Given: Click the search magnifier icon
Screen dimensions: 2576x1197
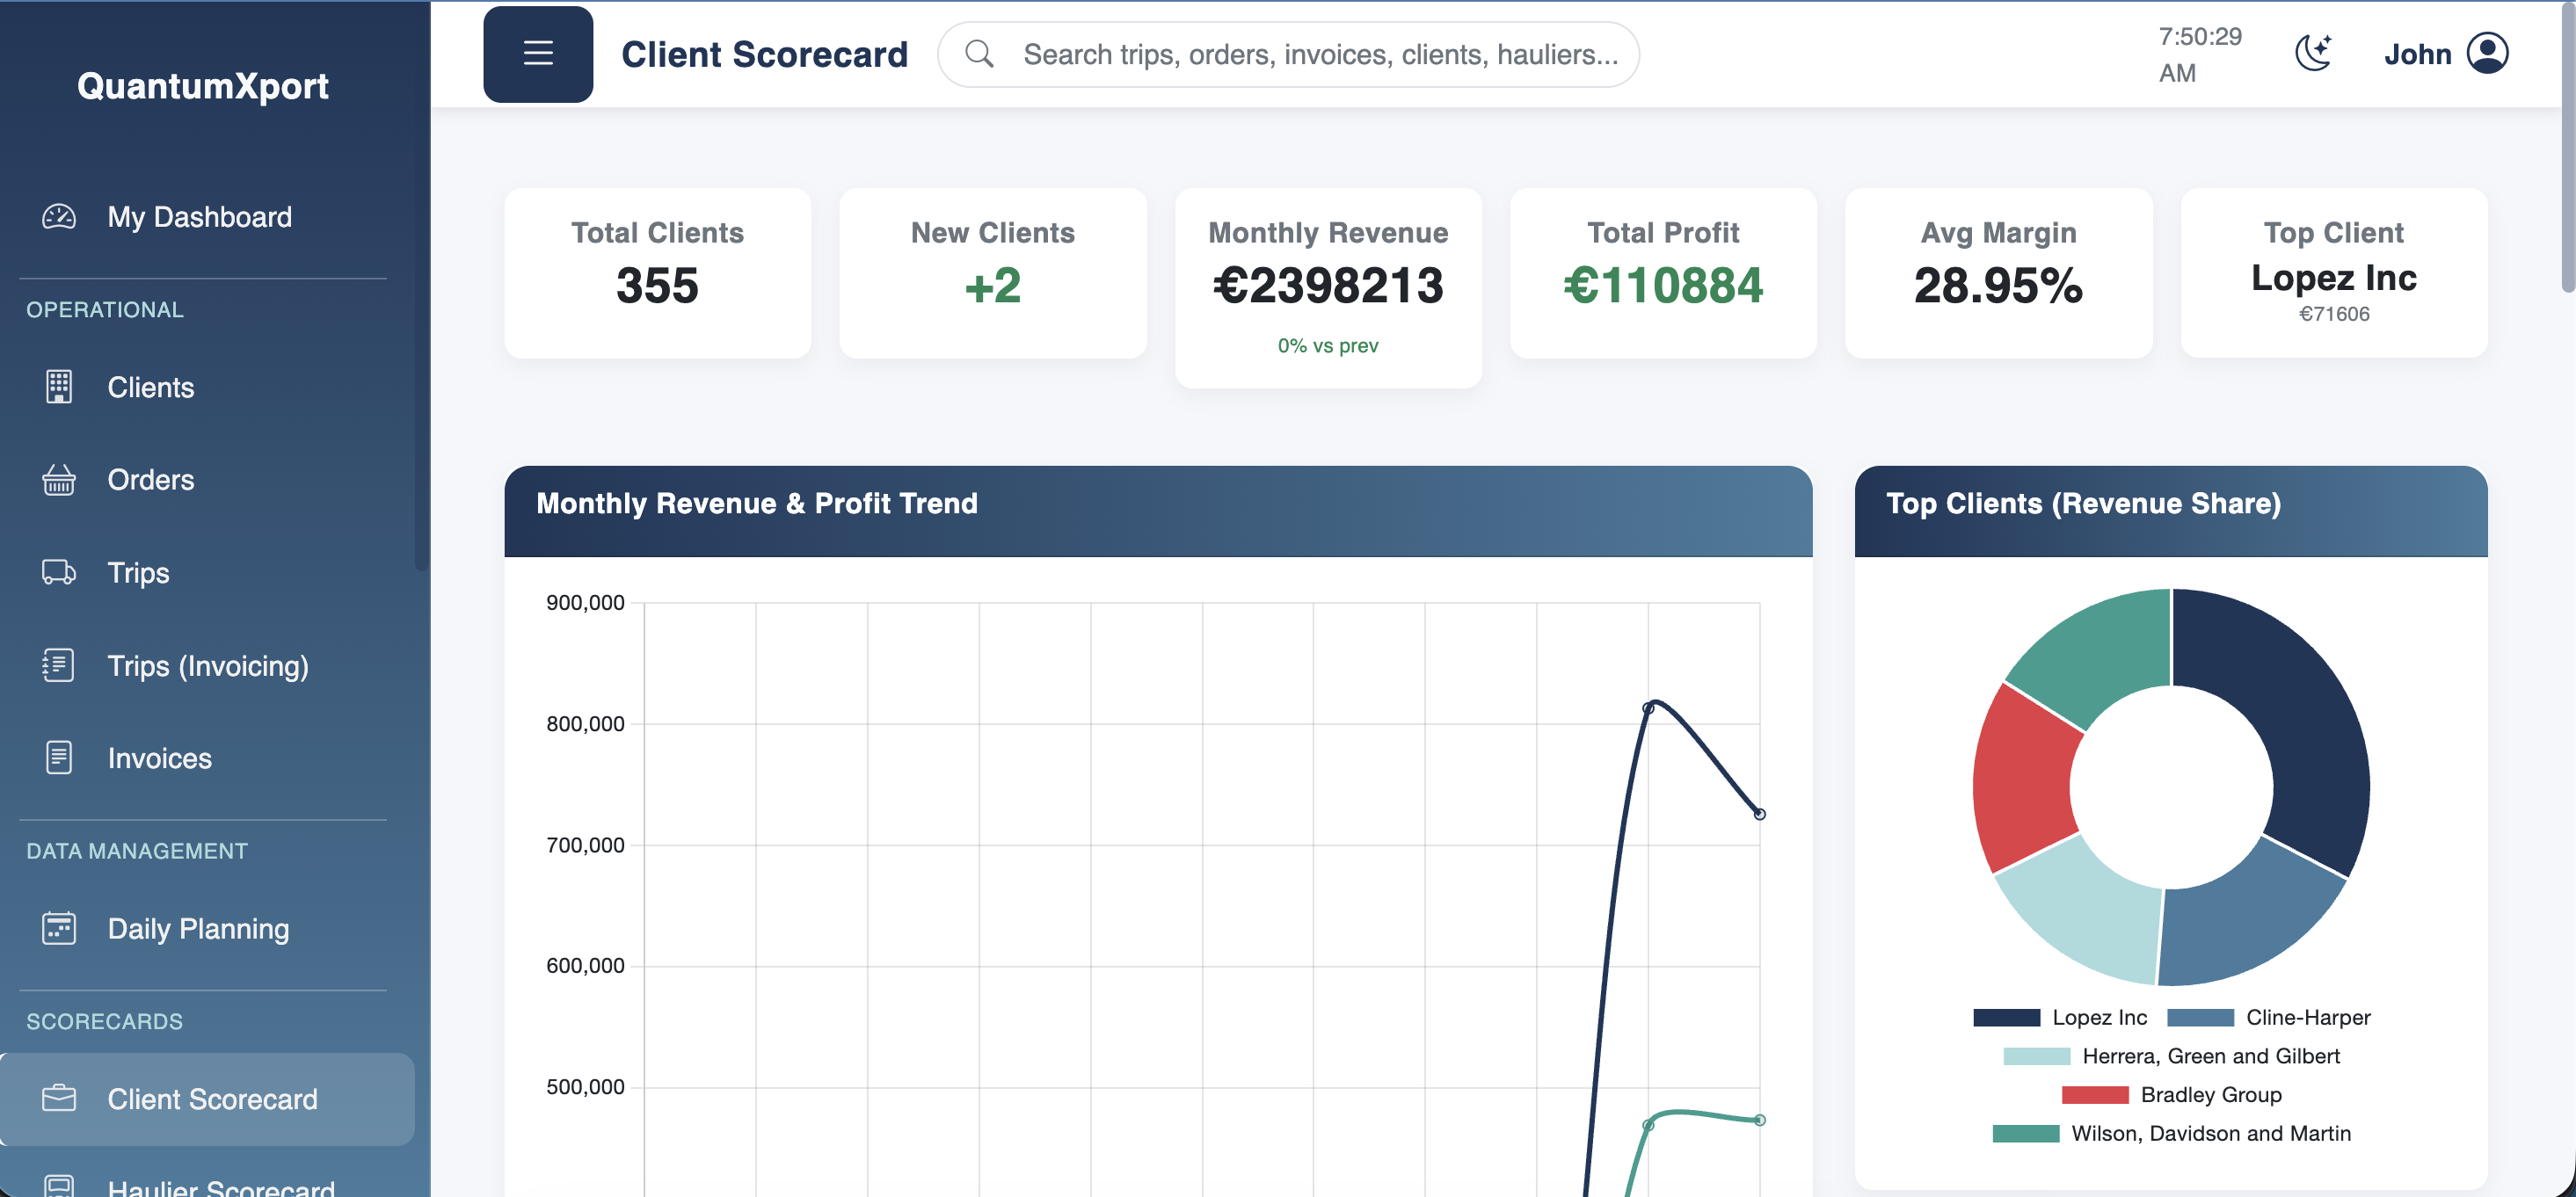Looking at the screenshot, I should 980,54.
